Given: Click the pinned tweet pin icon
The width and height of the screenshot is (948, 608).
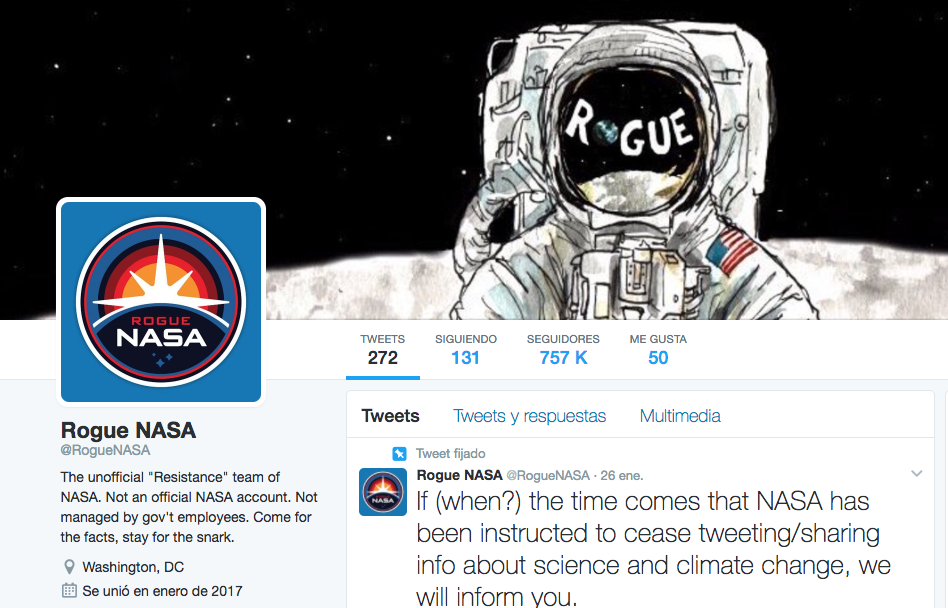Looking at the screenshot, I should [399, 453].
